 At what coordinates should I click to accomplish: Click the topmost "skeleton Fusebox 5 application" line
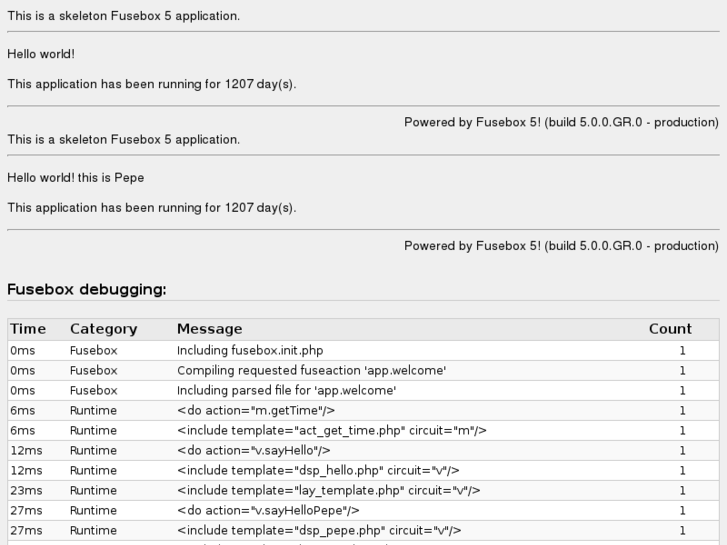123,16
